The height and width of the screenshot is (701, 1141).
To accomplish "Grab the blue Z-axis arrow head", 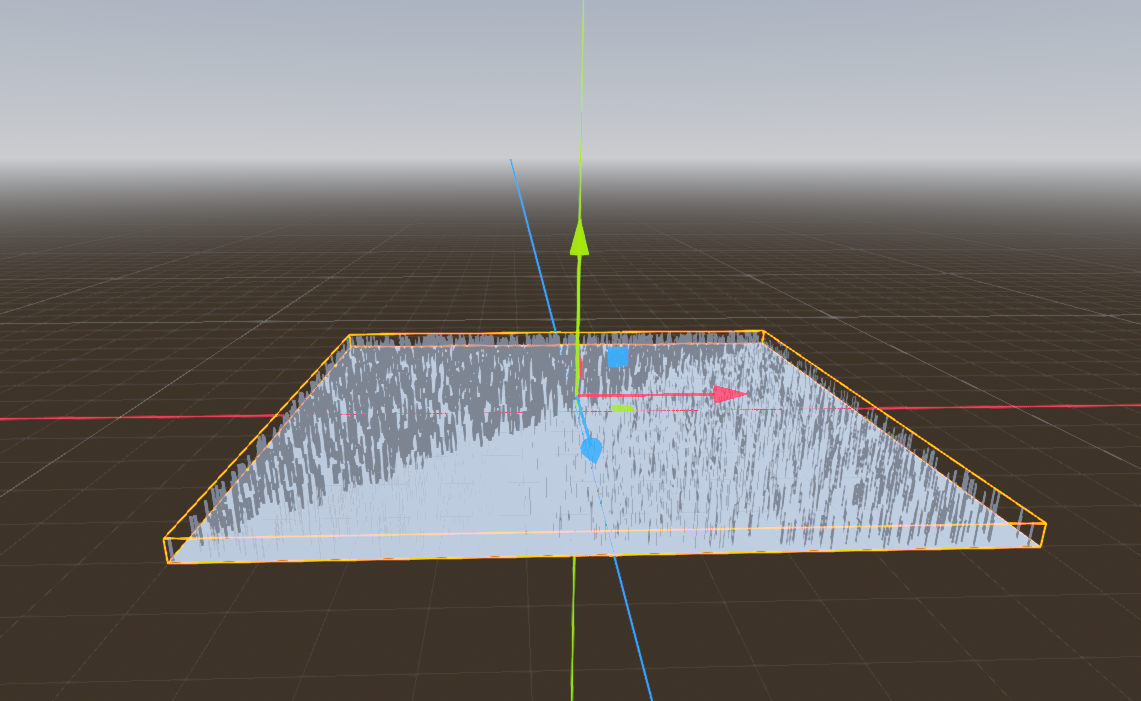I will (592, 450).
